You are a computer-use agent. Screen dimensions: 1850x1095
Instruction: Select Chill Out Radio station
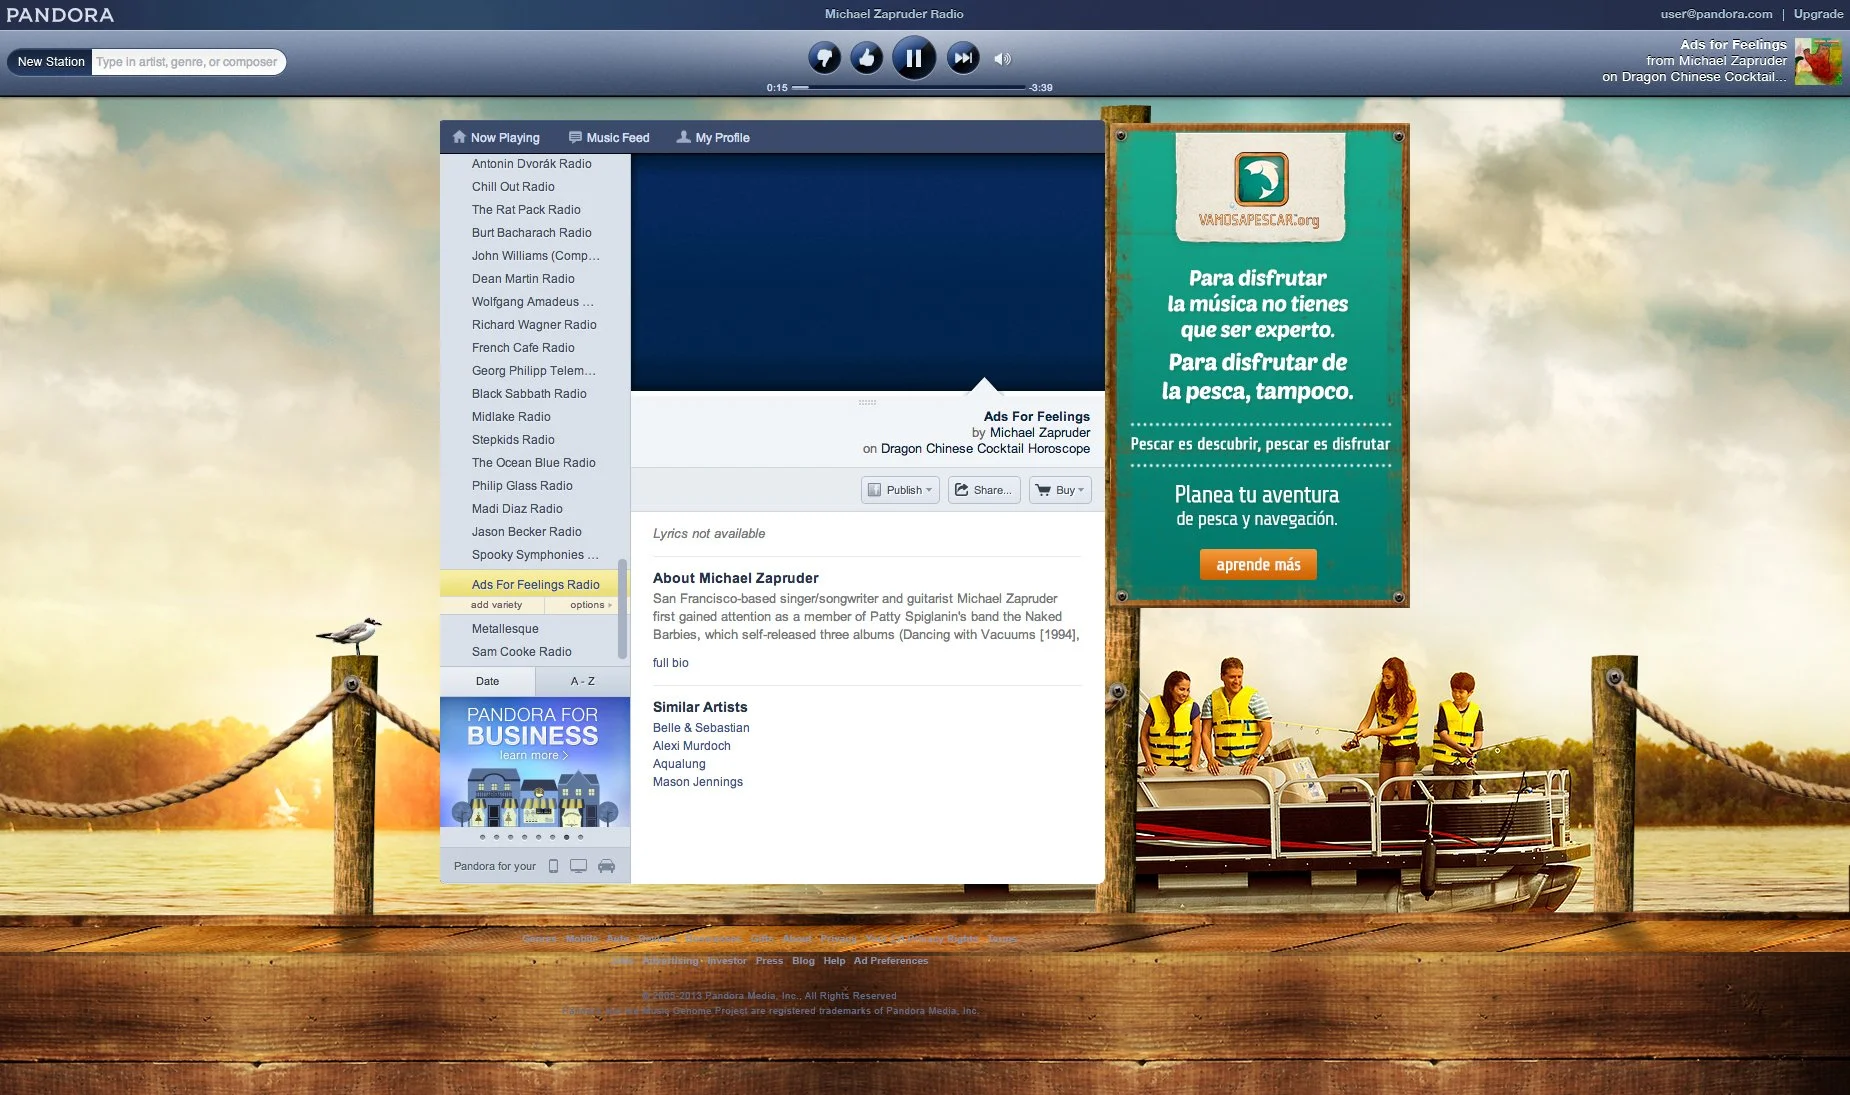(x=513, y=187)
